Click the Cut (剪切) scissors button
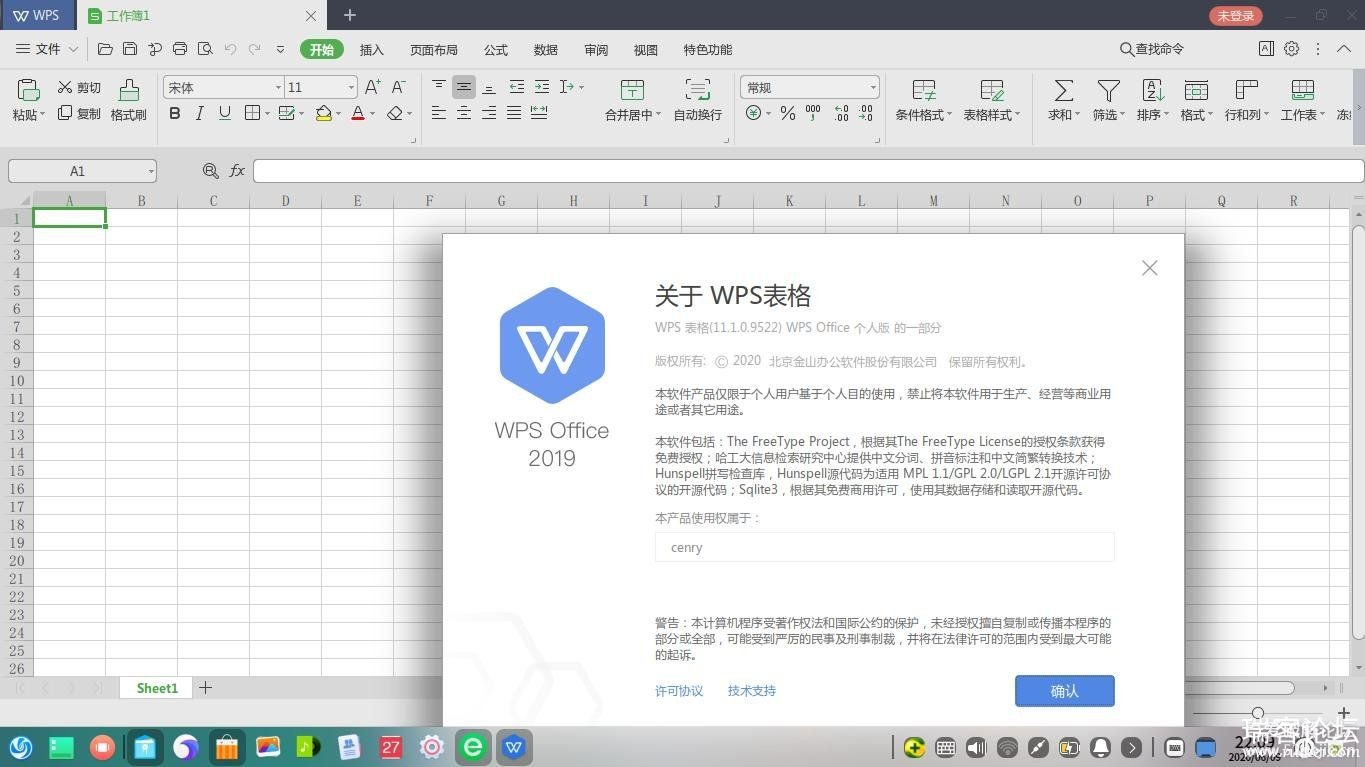Screen dimensions: 1365x767 tap(79, 88)
